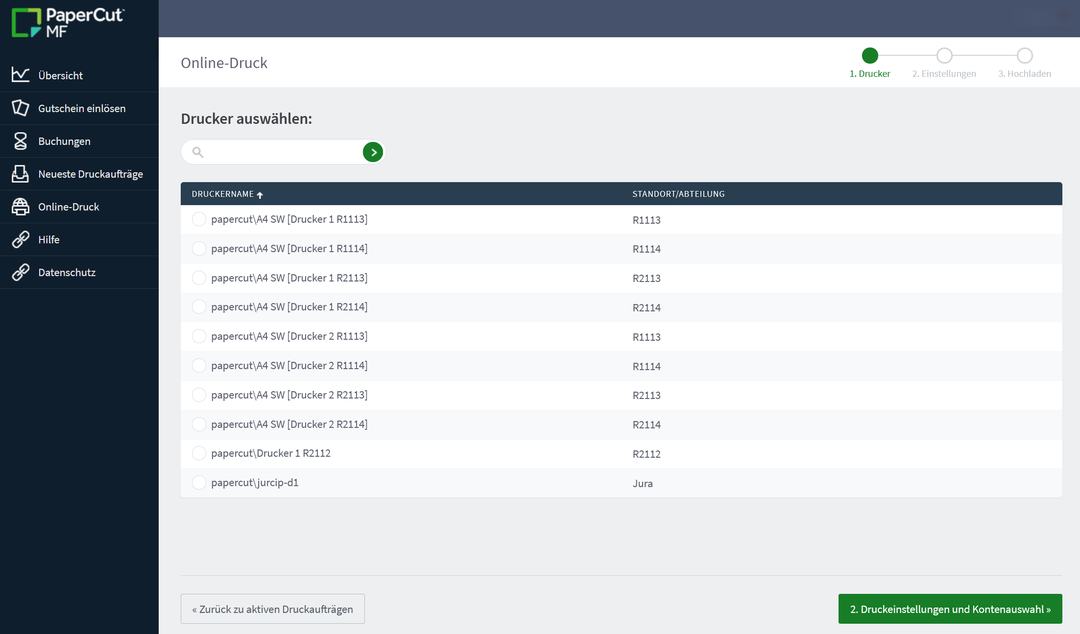1080x634 pixels.
Task: Open Neueste Druckaufträge
Action: click(x=79, y=174)
